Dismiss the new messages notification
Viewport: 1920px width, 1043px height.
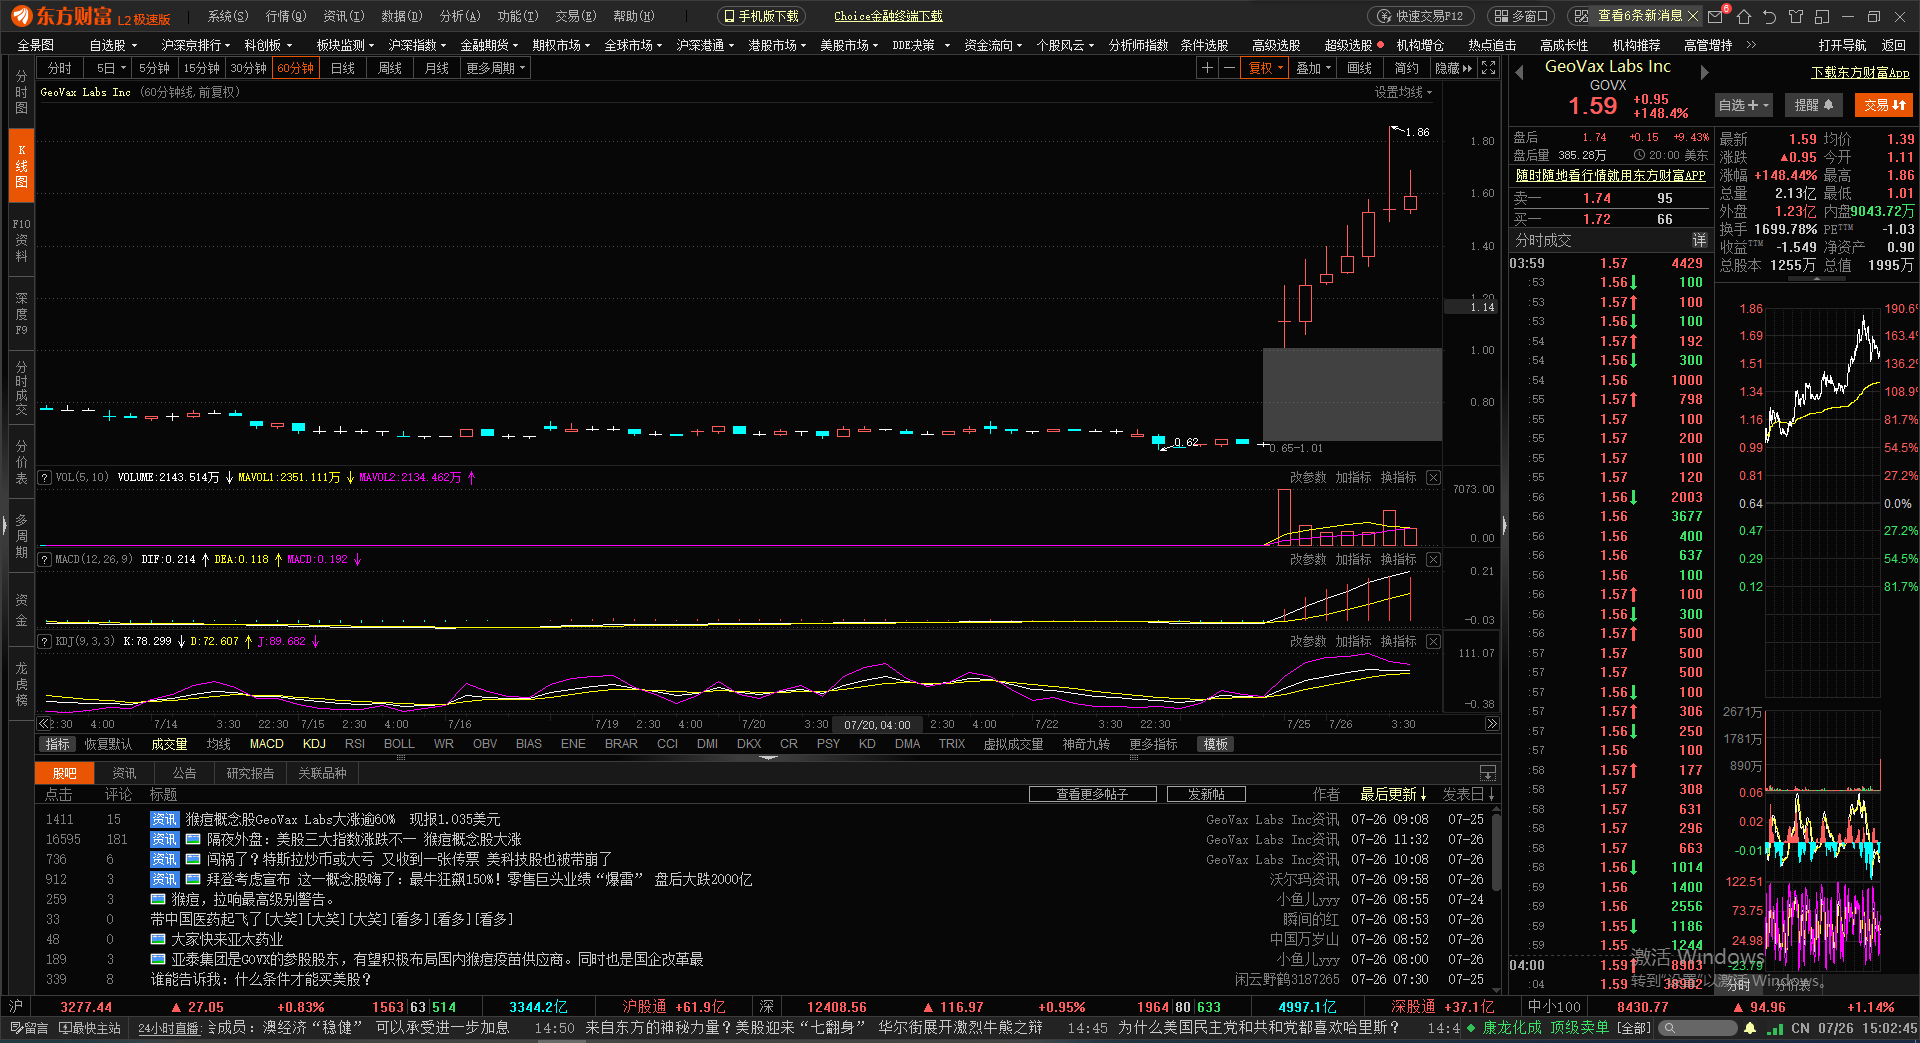[1692, 16]
